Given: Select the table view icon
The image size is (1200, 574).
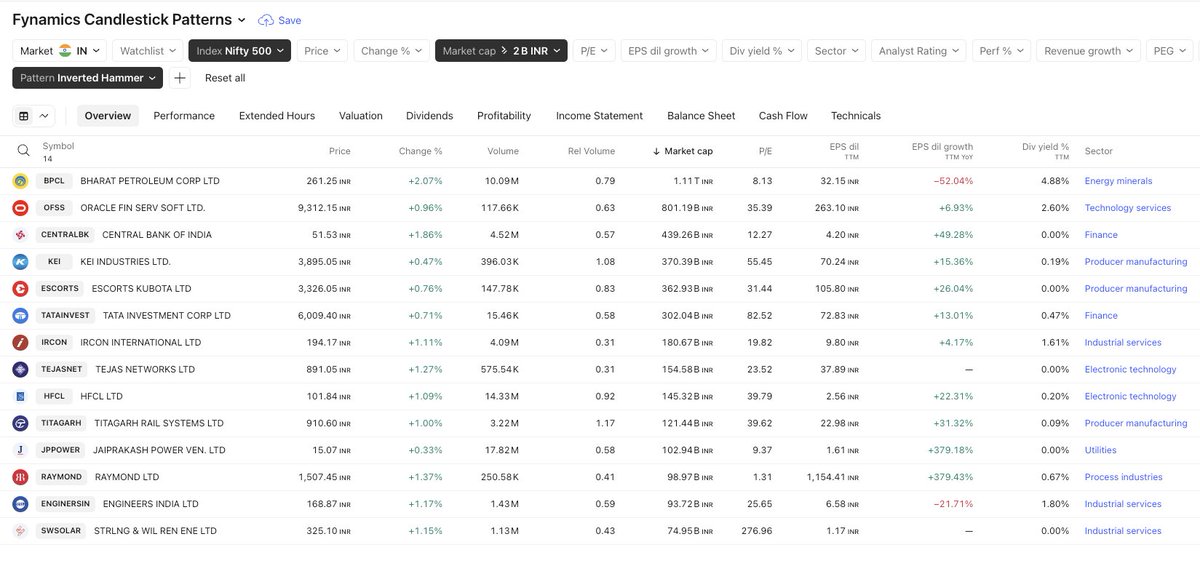Looking at the screenshot, I should [24, 116].
